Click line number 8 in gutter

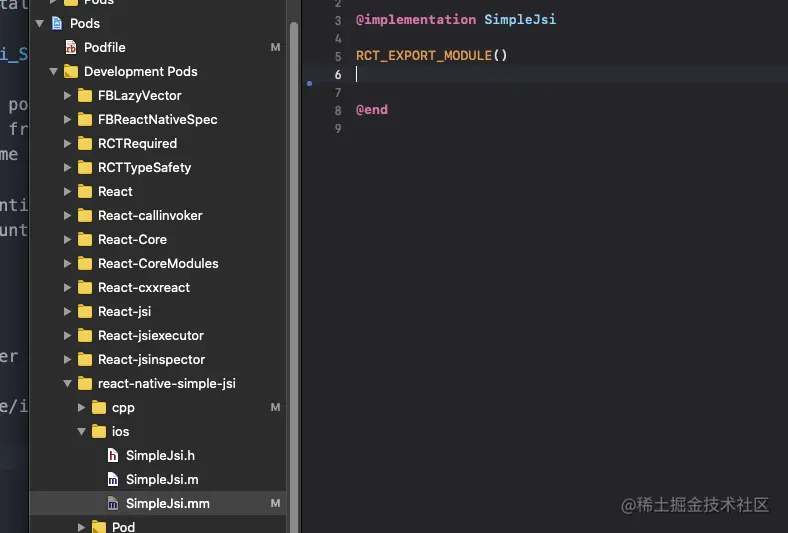point(338,111)
